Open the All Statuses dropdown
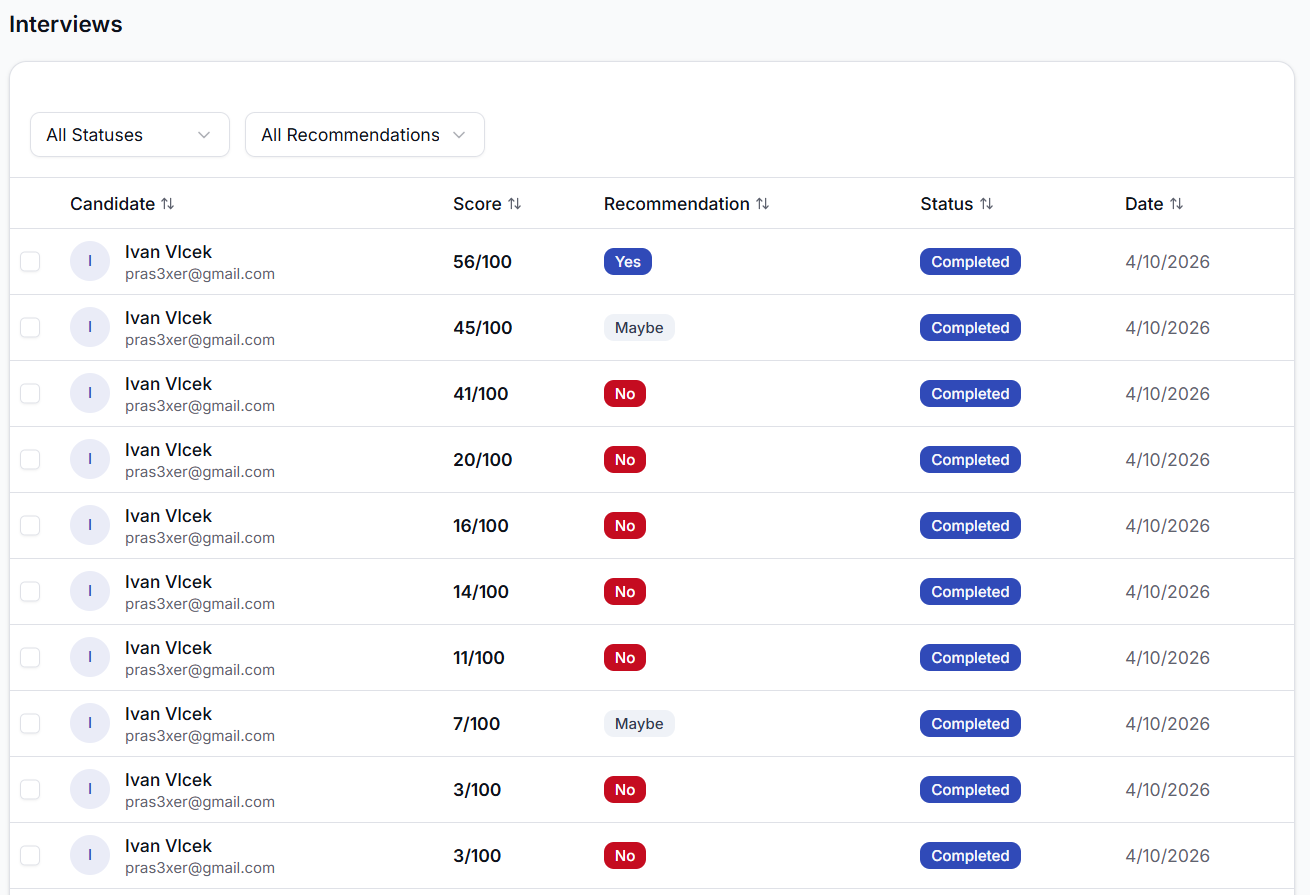This screenshot has height=895, width=1310. click(129, 134)
